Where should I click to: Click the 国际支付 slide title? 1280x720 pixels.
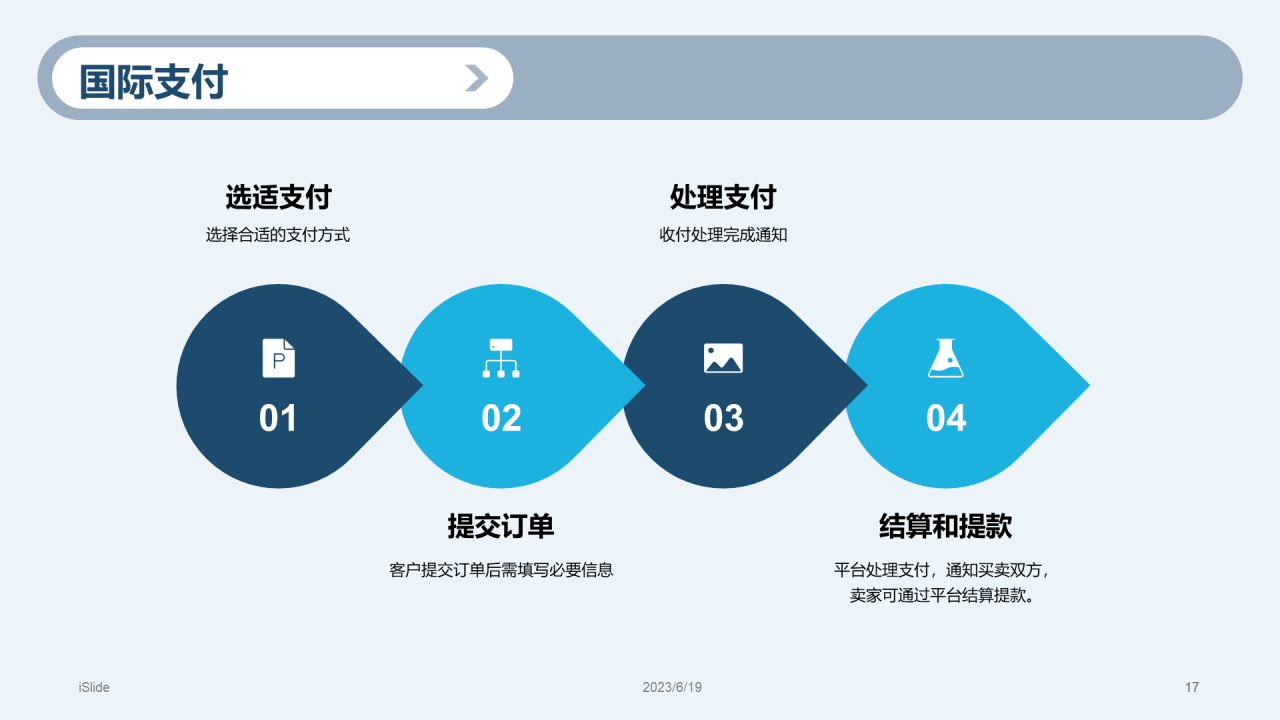[154, 82]
